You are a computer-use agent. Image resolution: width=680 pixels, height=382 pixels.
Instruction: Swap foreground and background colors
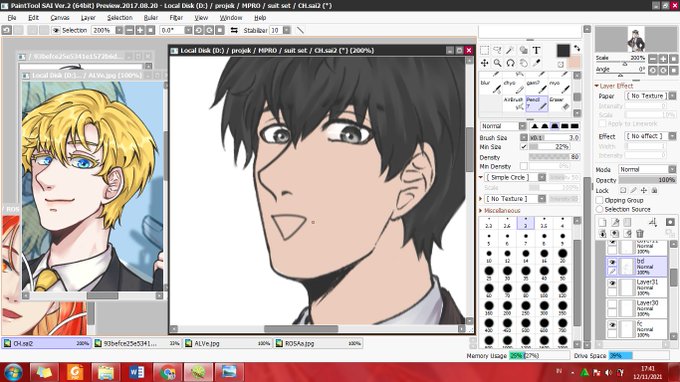coord(577,48)
